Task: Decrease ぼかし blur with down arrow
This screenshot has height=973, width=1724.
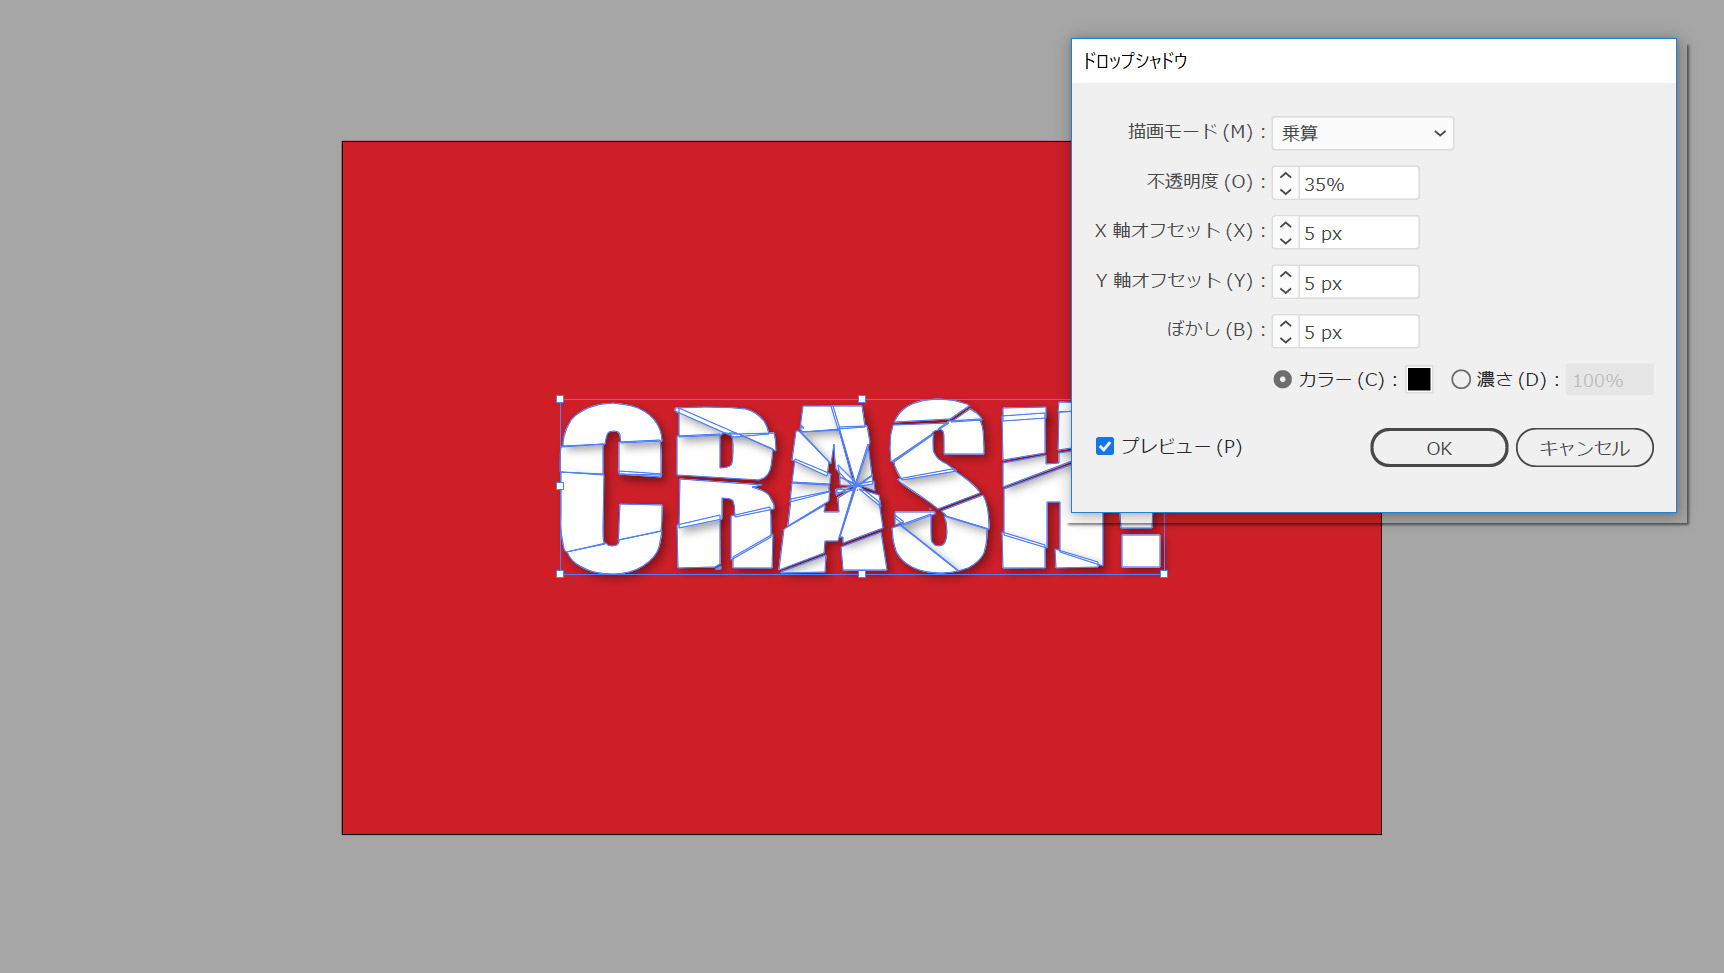Action: pos(1286,340)
